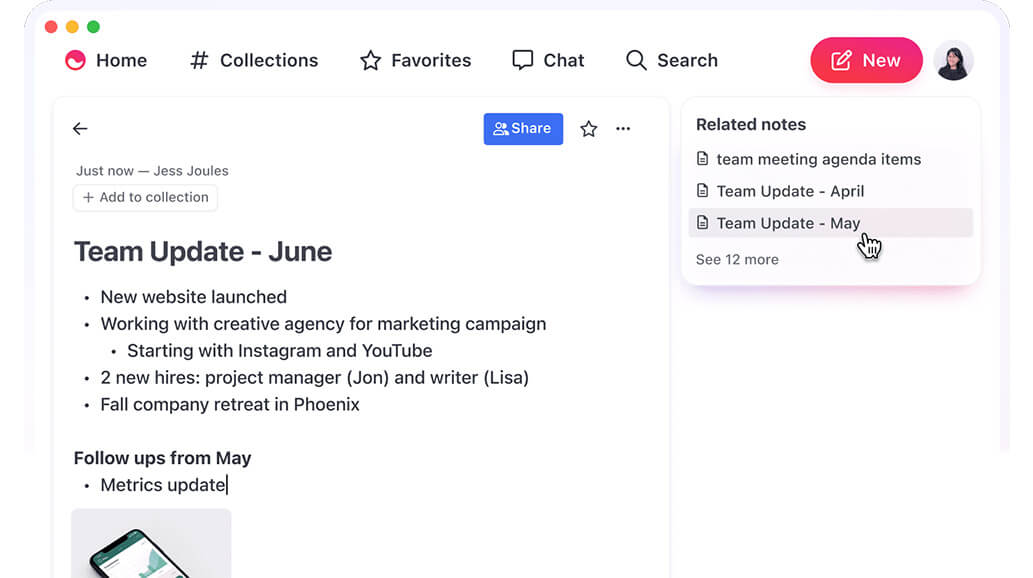The height and width of the screenshot is (578, 1033).
Task: Click the star icon beside Favorites
Action: coord(370,60)
